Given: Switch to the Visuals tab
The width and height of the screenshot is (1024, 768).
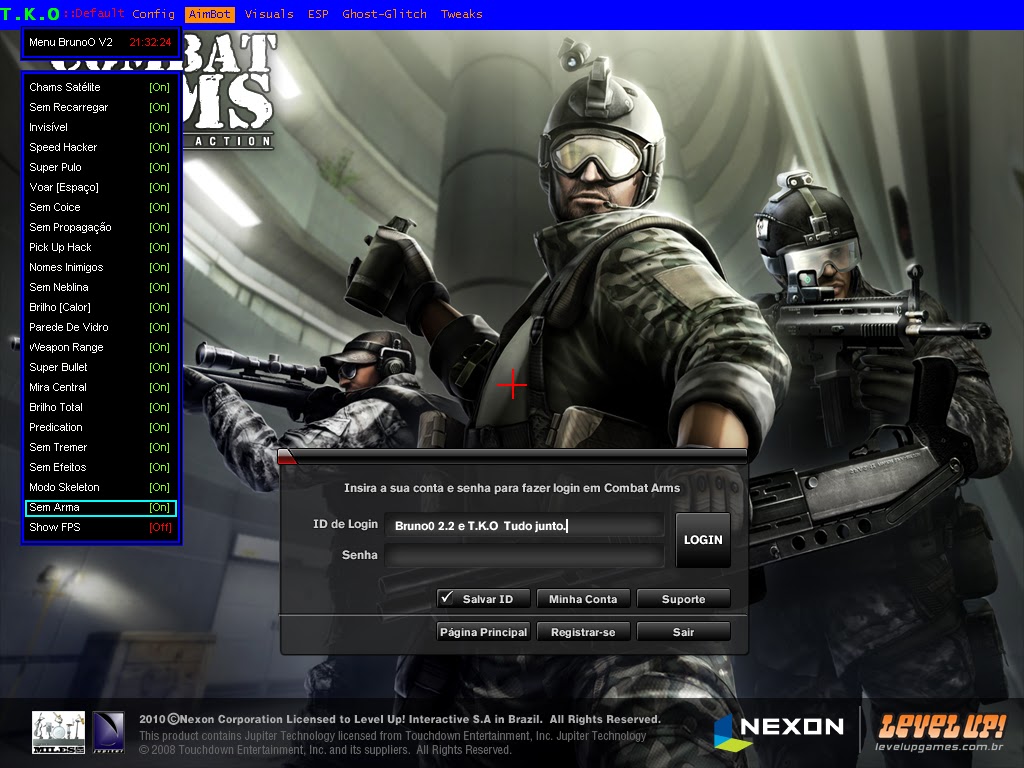Looking at the screenshot, I should pyautogui.click(x=269, y=14).
